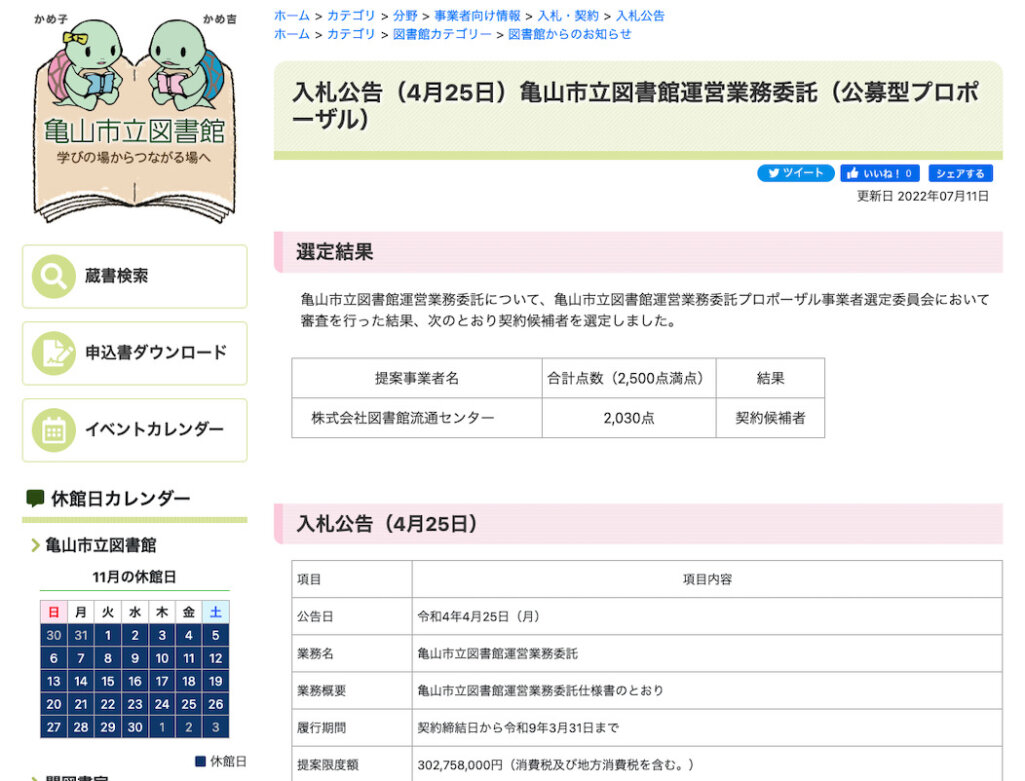This screenshot has height=781, width=1025.
Task: Open the 図書館カテゴリー breadcrumb link
Action: [x=442, y=34]
